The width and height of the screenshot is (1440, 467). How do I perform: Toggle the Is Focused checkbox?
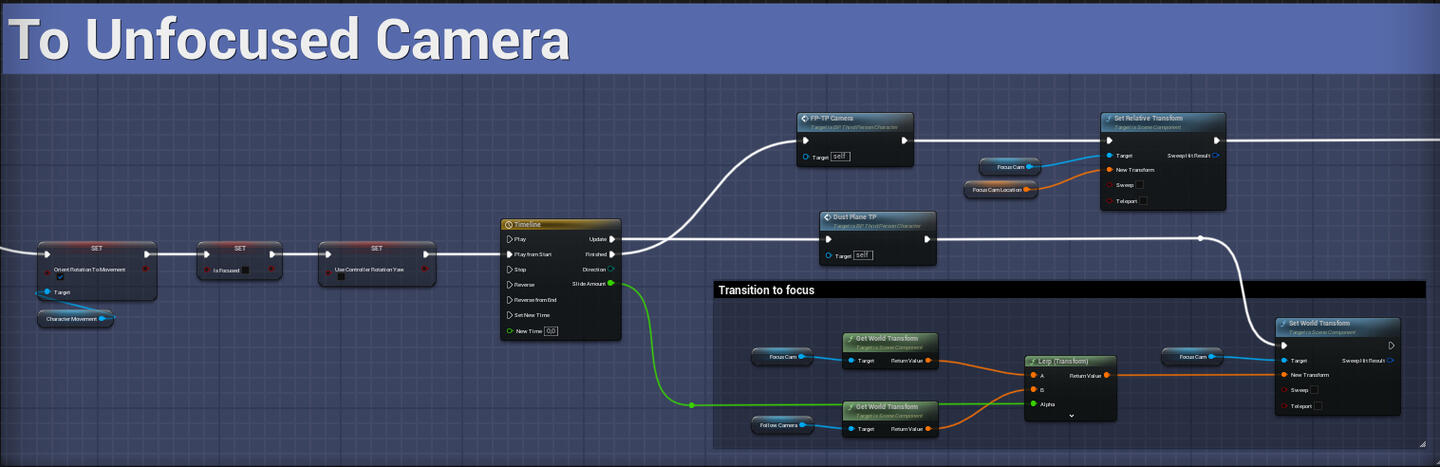245,270
